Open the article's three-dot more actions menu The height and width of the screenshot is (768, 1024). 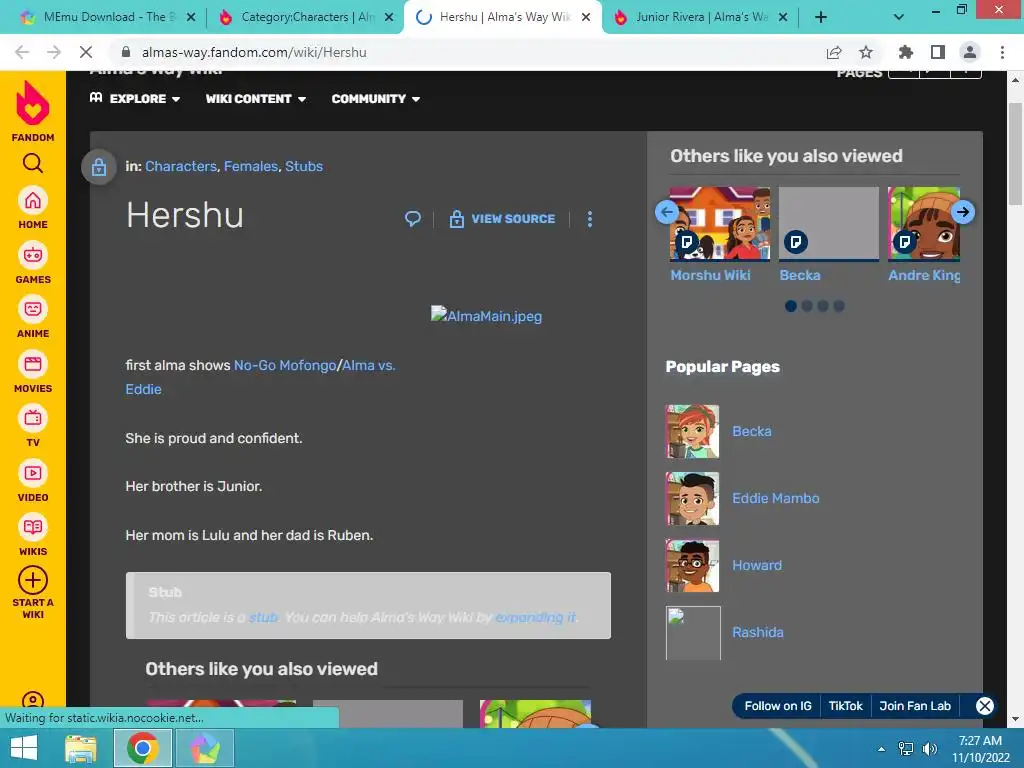pos(590,219)
